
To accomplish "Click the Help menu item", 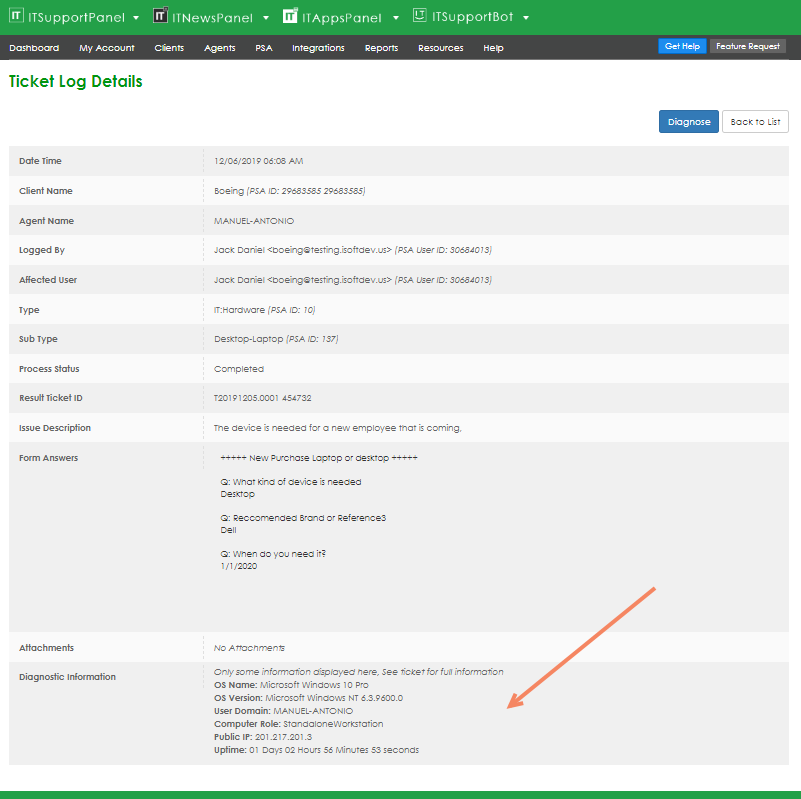I will coord(493,48).
